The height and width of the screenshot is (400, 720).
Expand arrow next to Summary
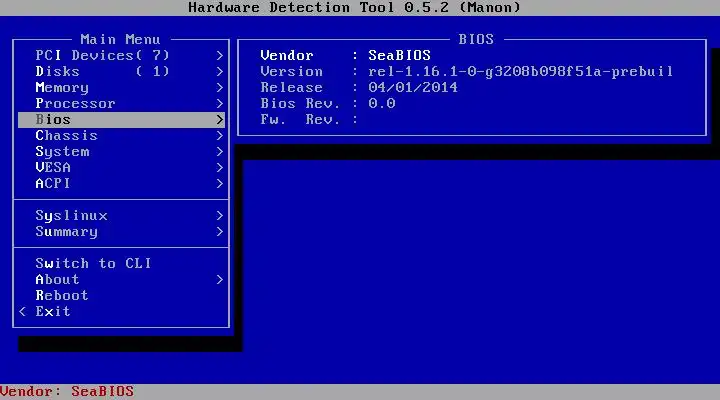[x=219, y=232]
